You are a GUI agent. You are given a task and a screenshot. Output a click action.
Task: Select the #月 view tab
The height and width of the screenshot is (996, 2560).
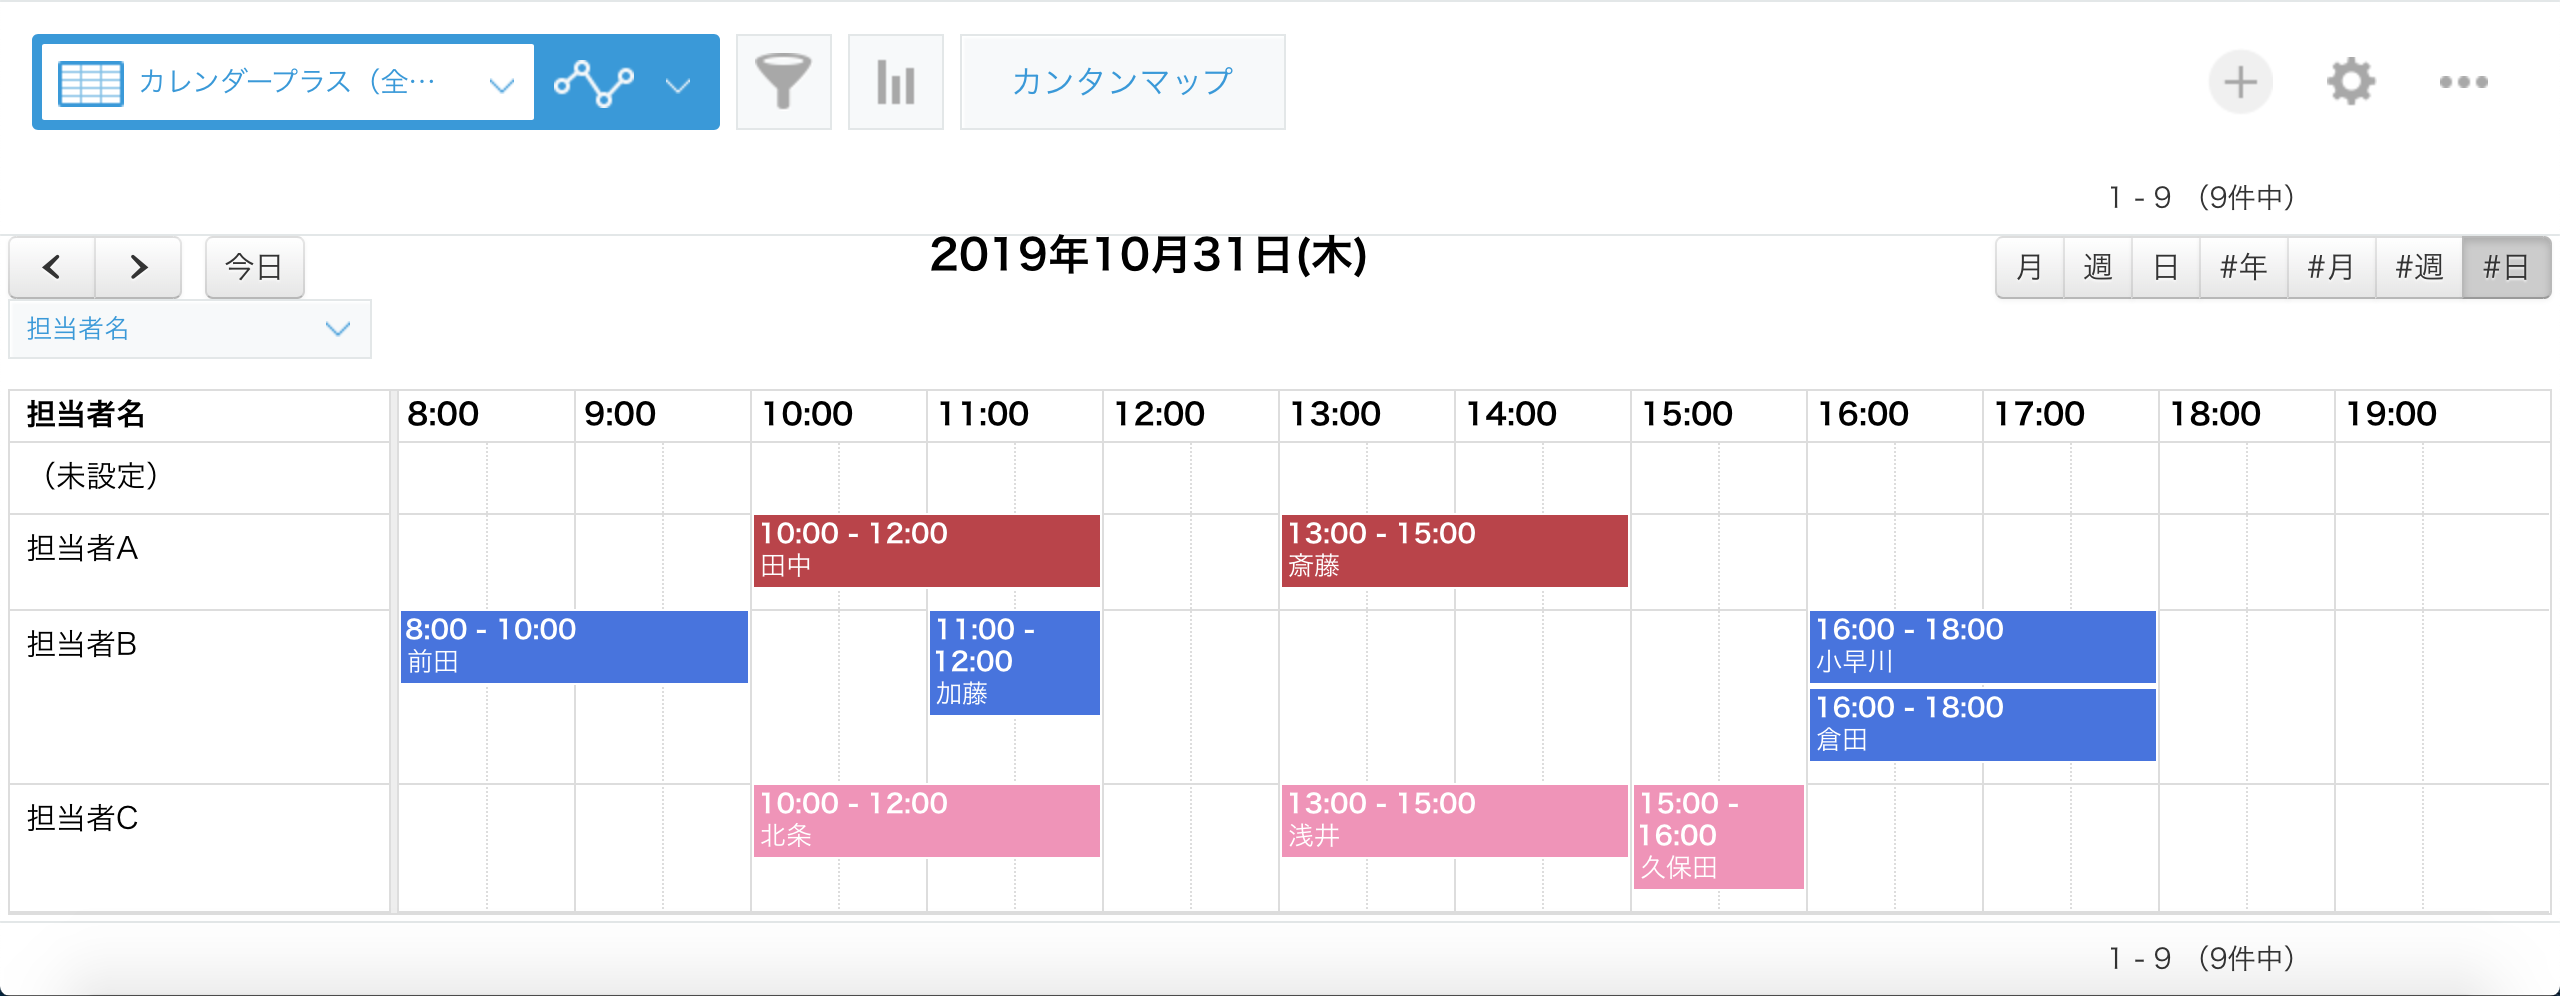[2331, 267]
